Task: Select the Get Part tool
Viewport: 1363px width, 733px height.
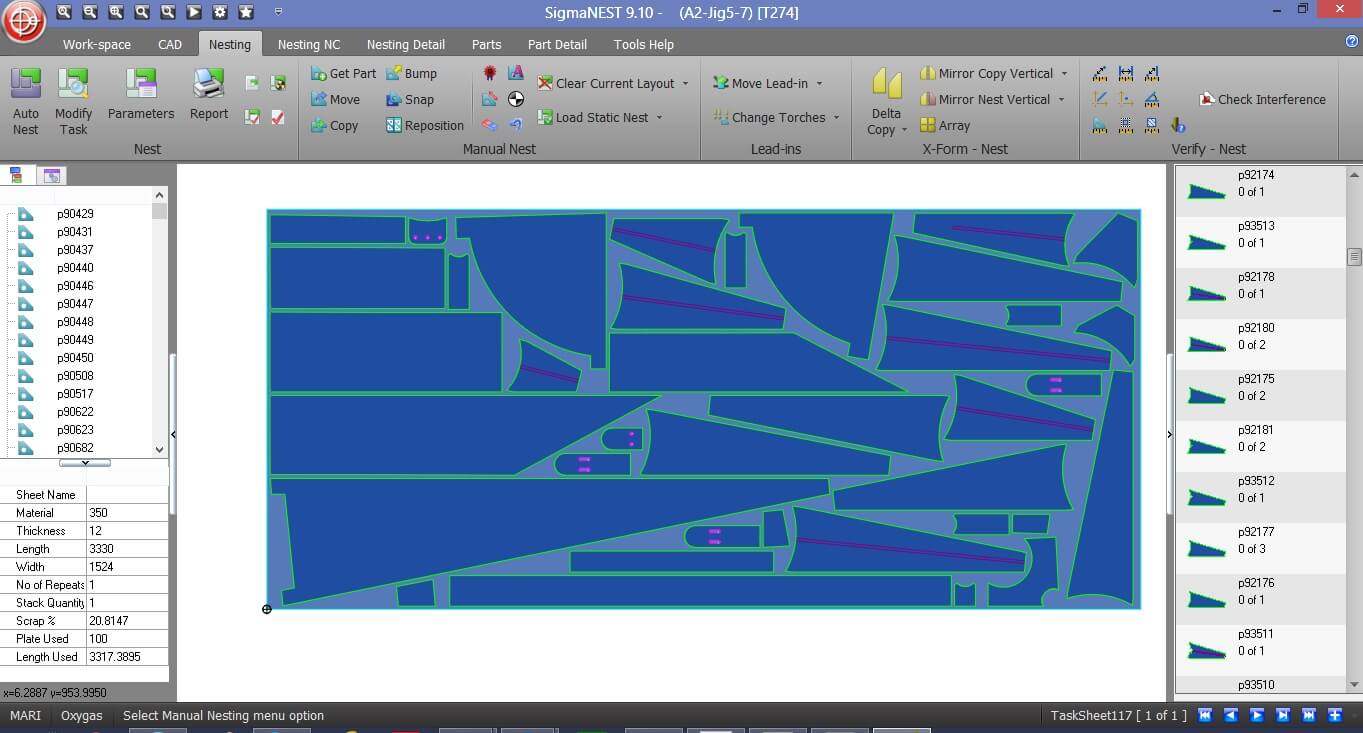Action: 343,73
